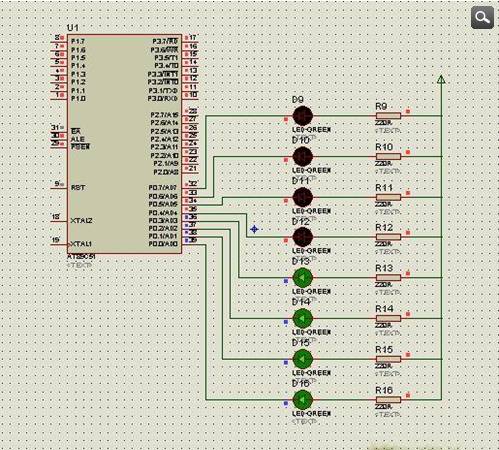The height and width of the screenshot is (450, 499).
Task: Select the D9 LED component
Action: click(x=303, y=116)
